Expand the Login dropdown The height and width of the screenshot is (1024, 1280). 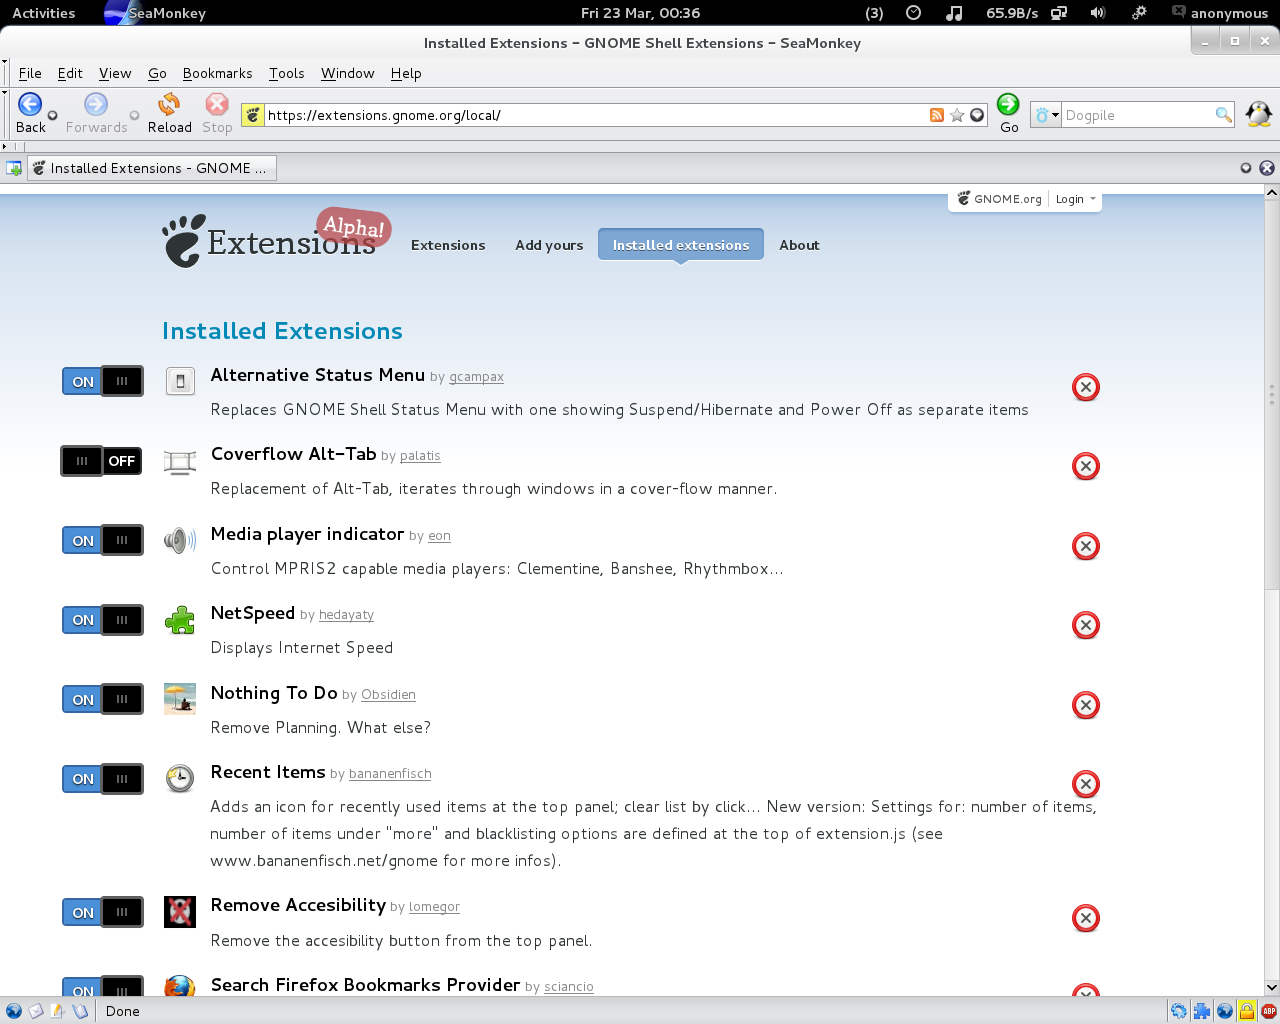click(x=1076, y=199)
